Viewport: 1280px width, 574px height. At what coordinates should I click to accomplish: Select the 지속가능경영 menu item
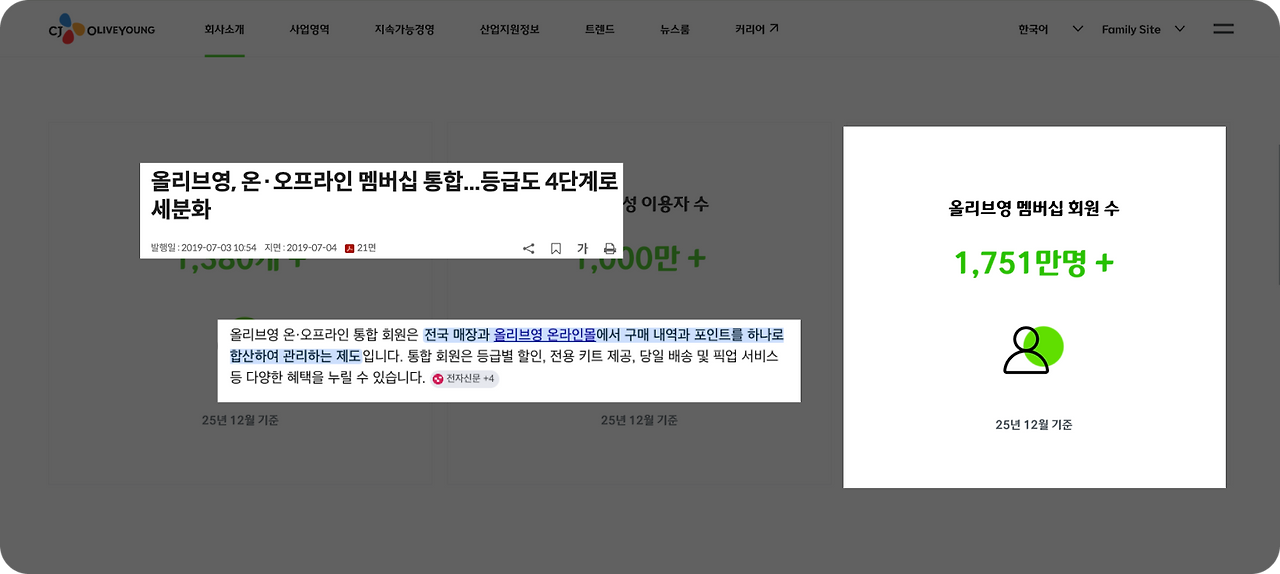click(404, 29)
